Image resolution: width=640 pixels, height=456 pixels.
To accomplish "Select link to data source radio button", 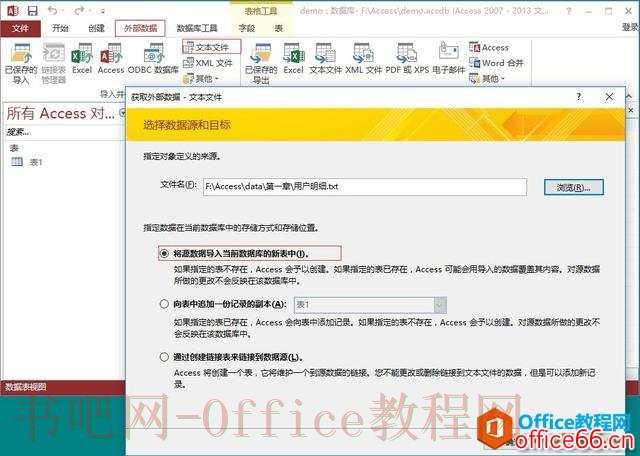I will (164, 357).
